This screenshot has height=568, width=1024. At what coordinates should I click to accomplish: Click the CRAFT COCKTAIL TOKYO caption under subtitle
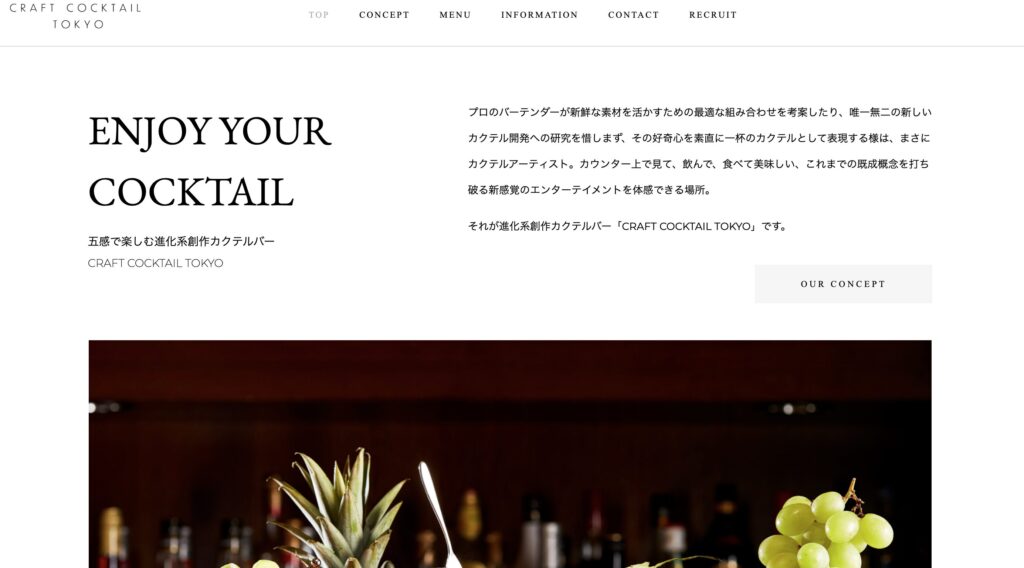click(155, 263)
